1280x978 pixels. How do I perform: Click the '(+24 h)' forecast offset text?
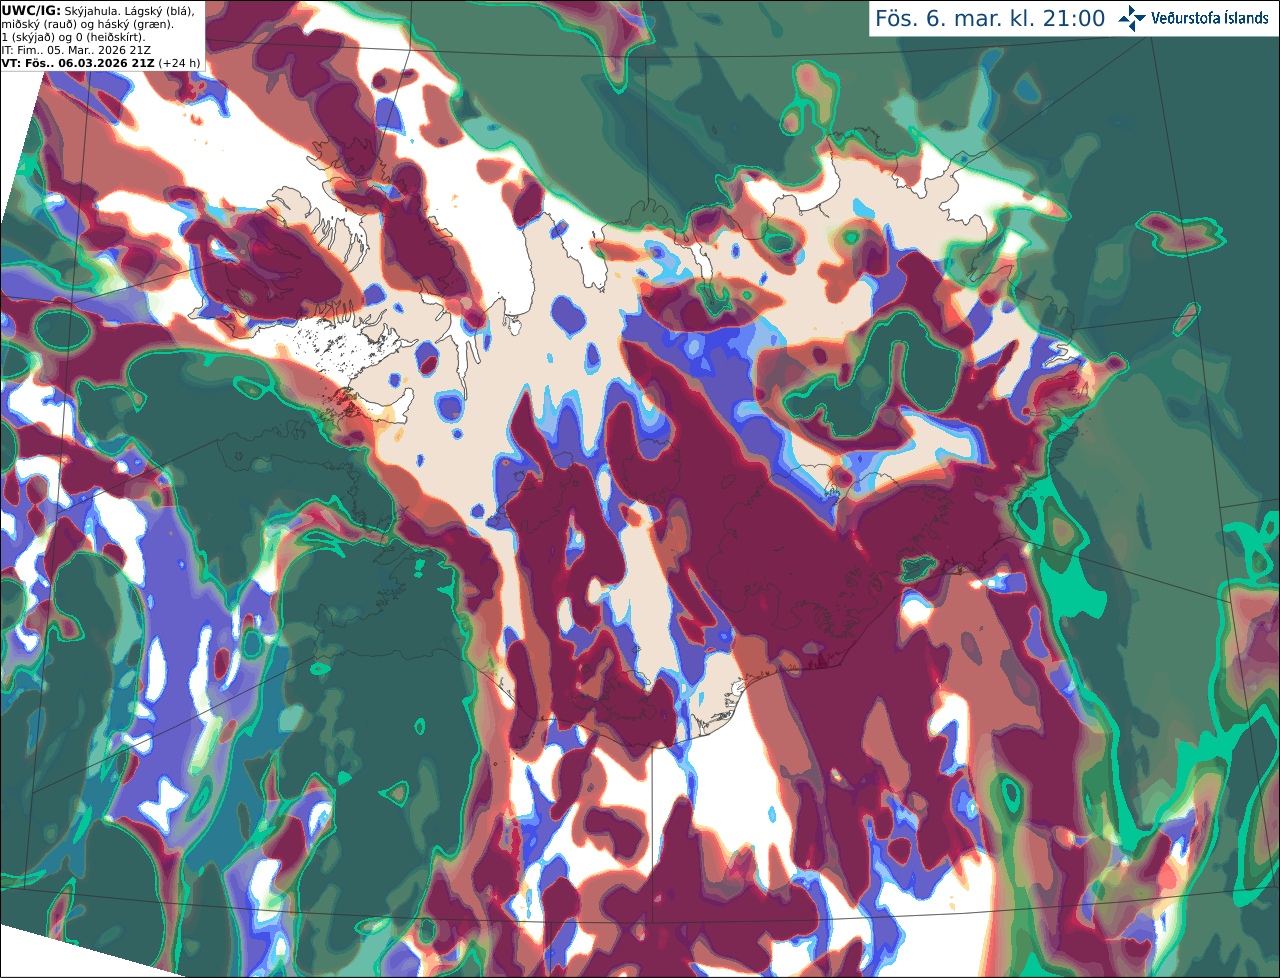[178, 63]
